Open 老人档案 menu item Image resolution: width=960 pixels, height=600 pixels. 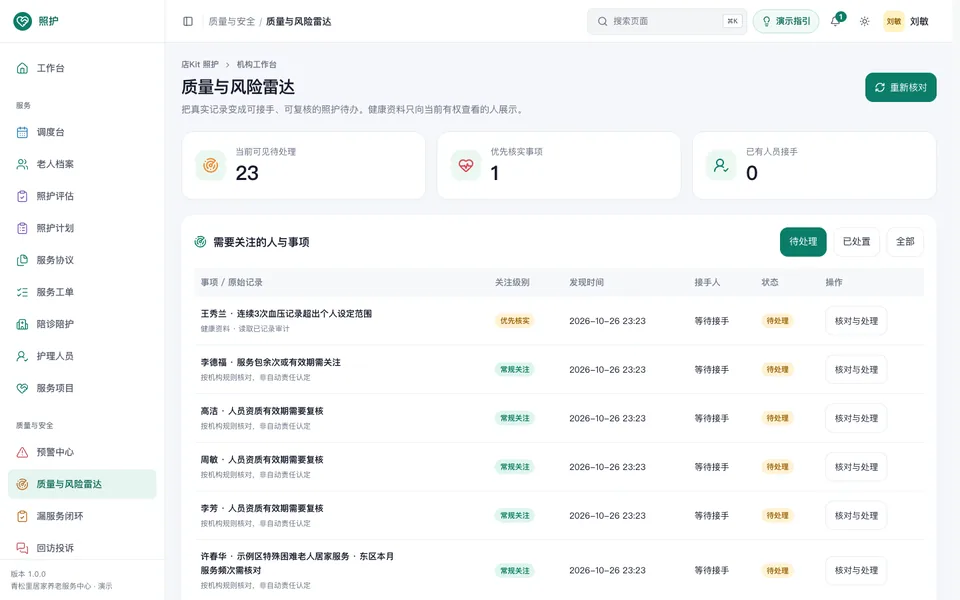82,164
